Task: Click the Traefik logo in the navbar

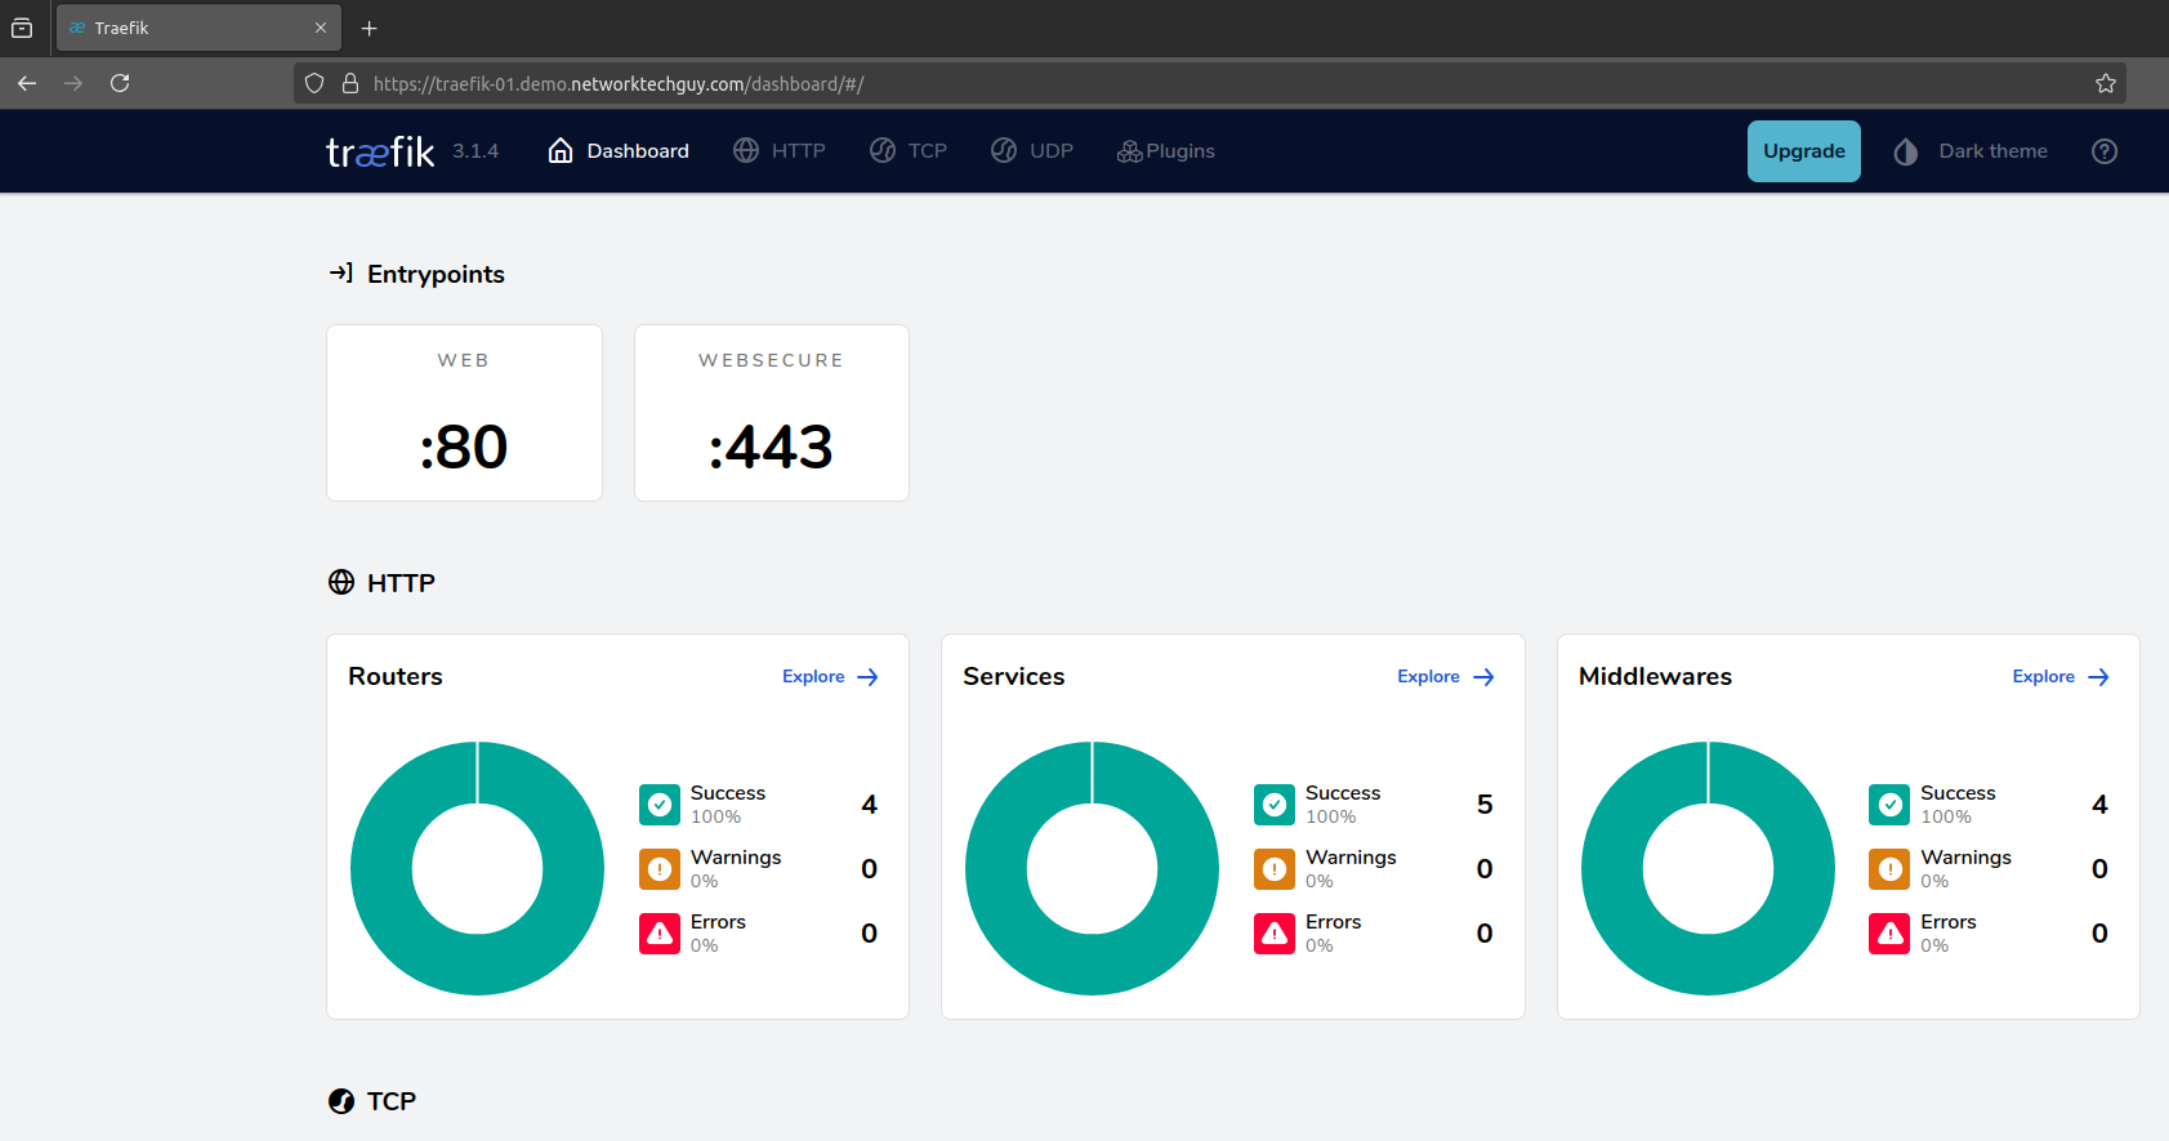Action: [380, 151]
